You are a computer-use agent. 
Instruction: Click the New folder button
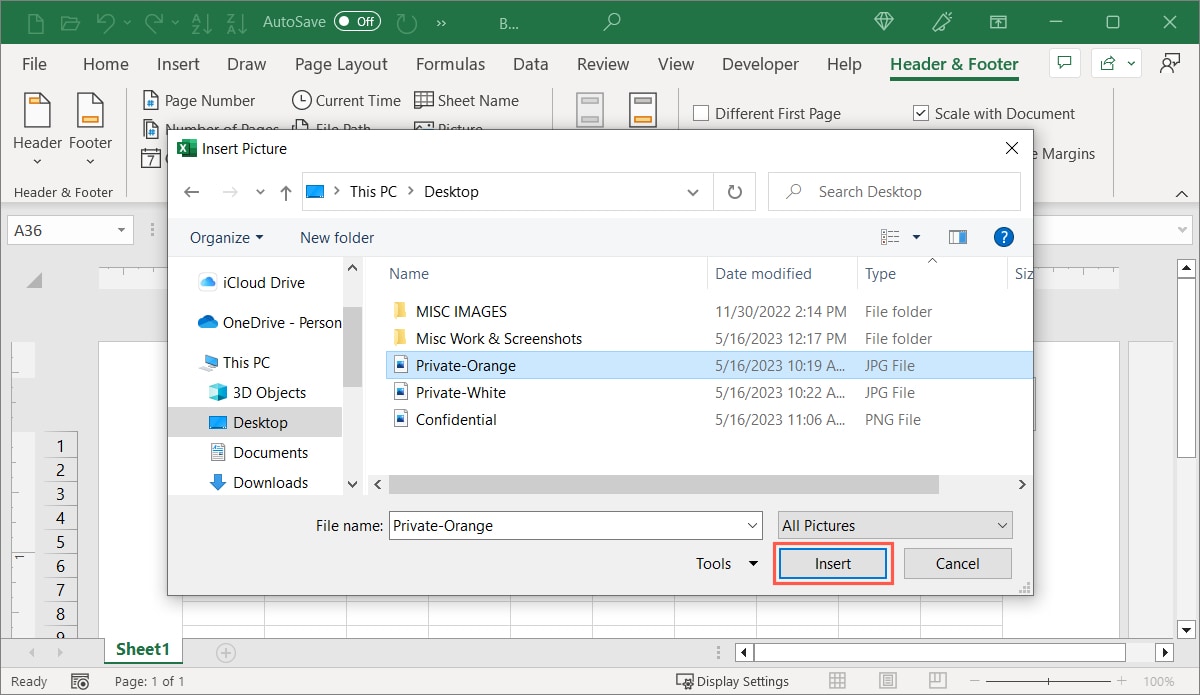coord(336,237)
